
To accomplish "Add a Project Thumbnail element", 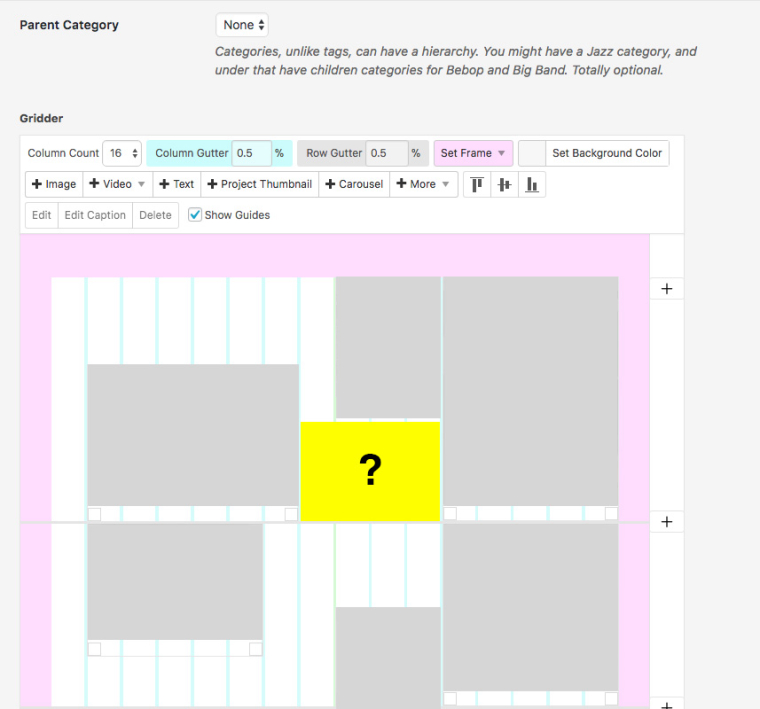I will point(260,184).
